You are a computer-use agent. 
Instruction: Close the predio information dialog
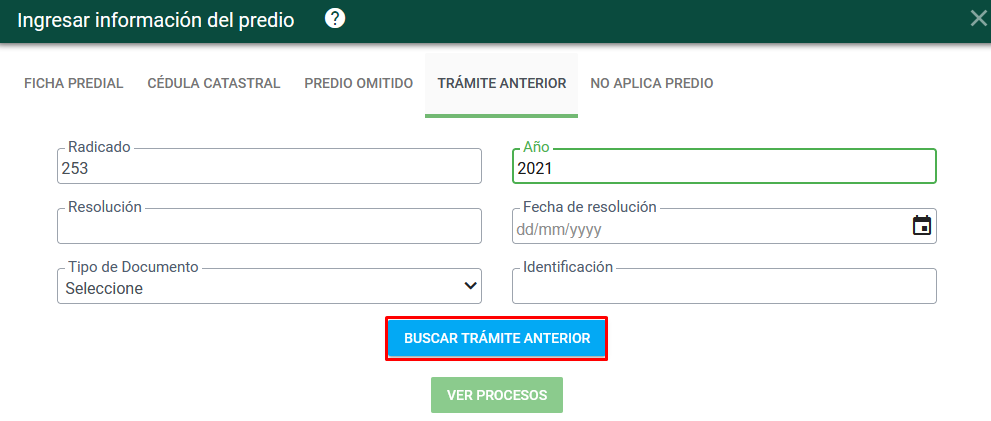[x=978, y=18]
